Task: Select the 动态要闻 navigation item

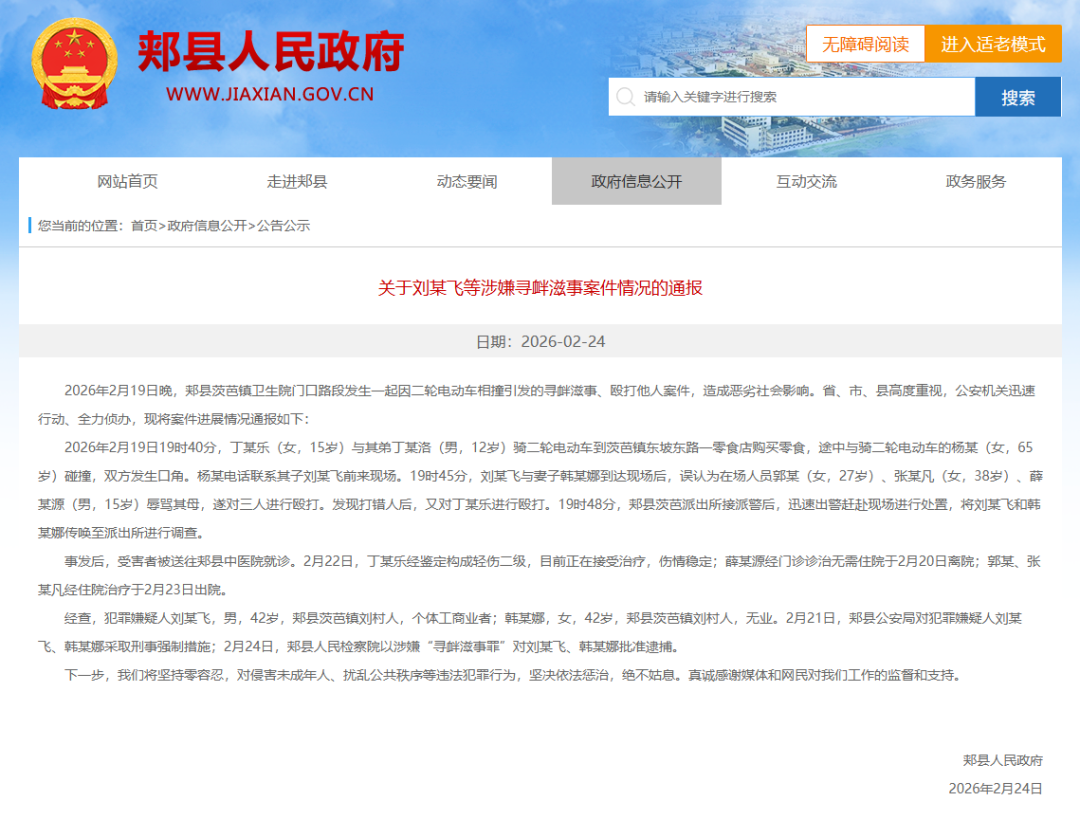Action: click(467, 181)
